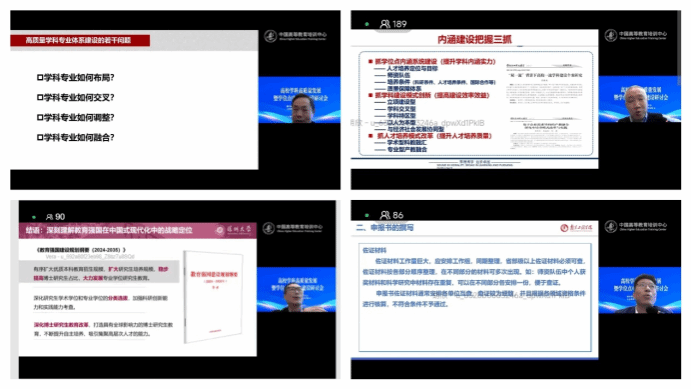Click the 佐证材料 heading text
Image resolution: width=692 pixels, height=390 pixels.
coord(374,250)
